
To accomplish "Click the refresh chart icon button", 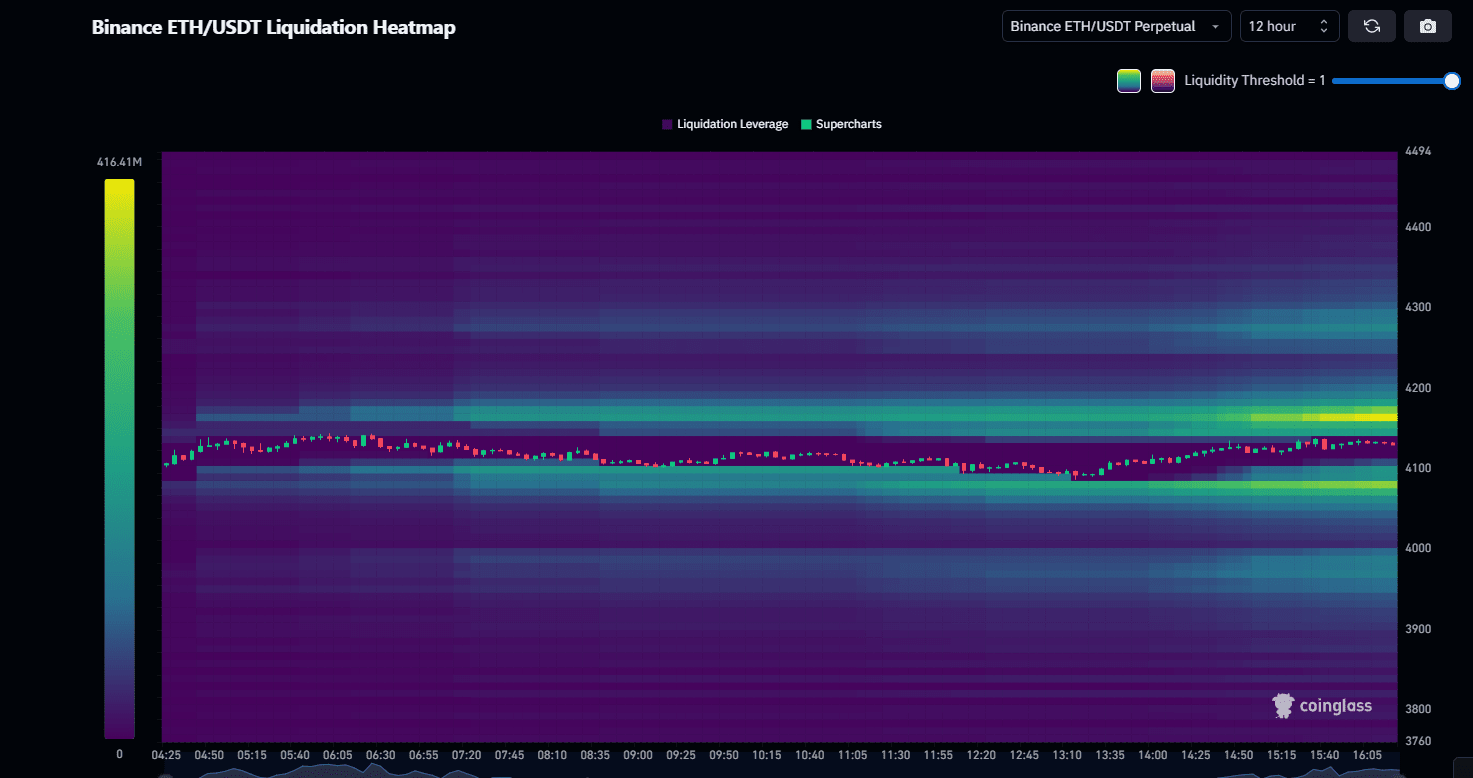I will click(1371, 26).
